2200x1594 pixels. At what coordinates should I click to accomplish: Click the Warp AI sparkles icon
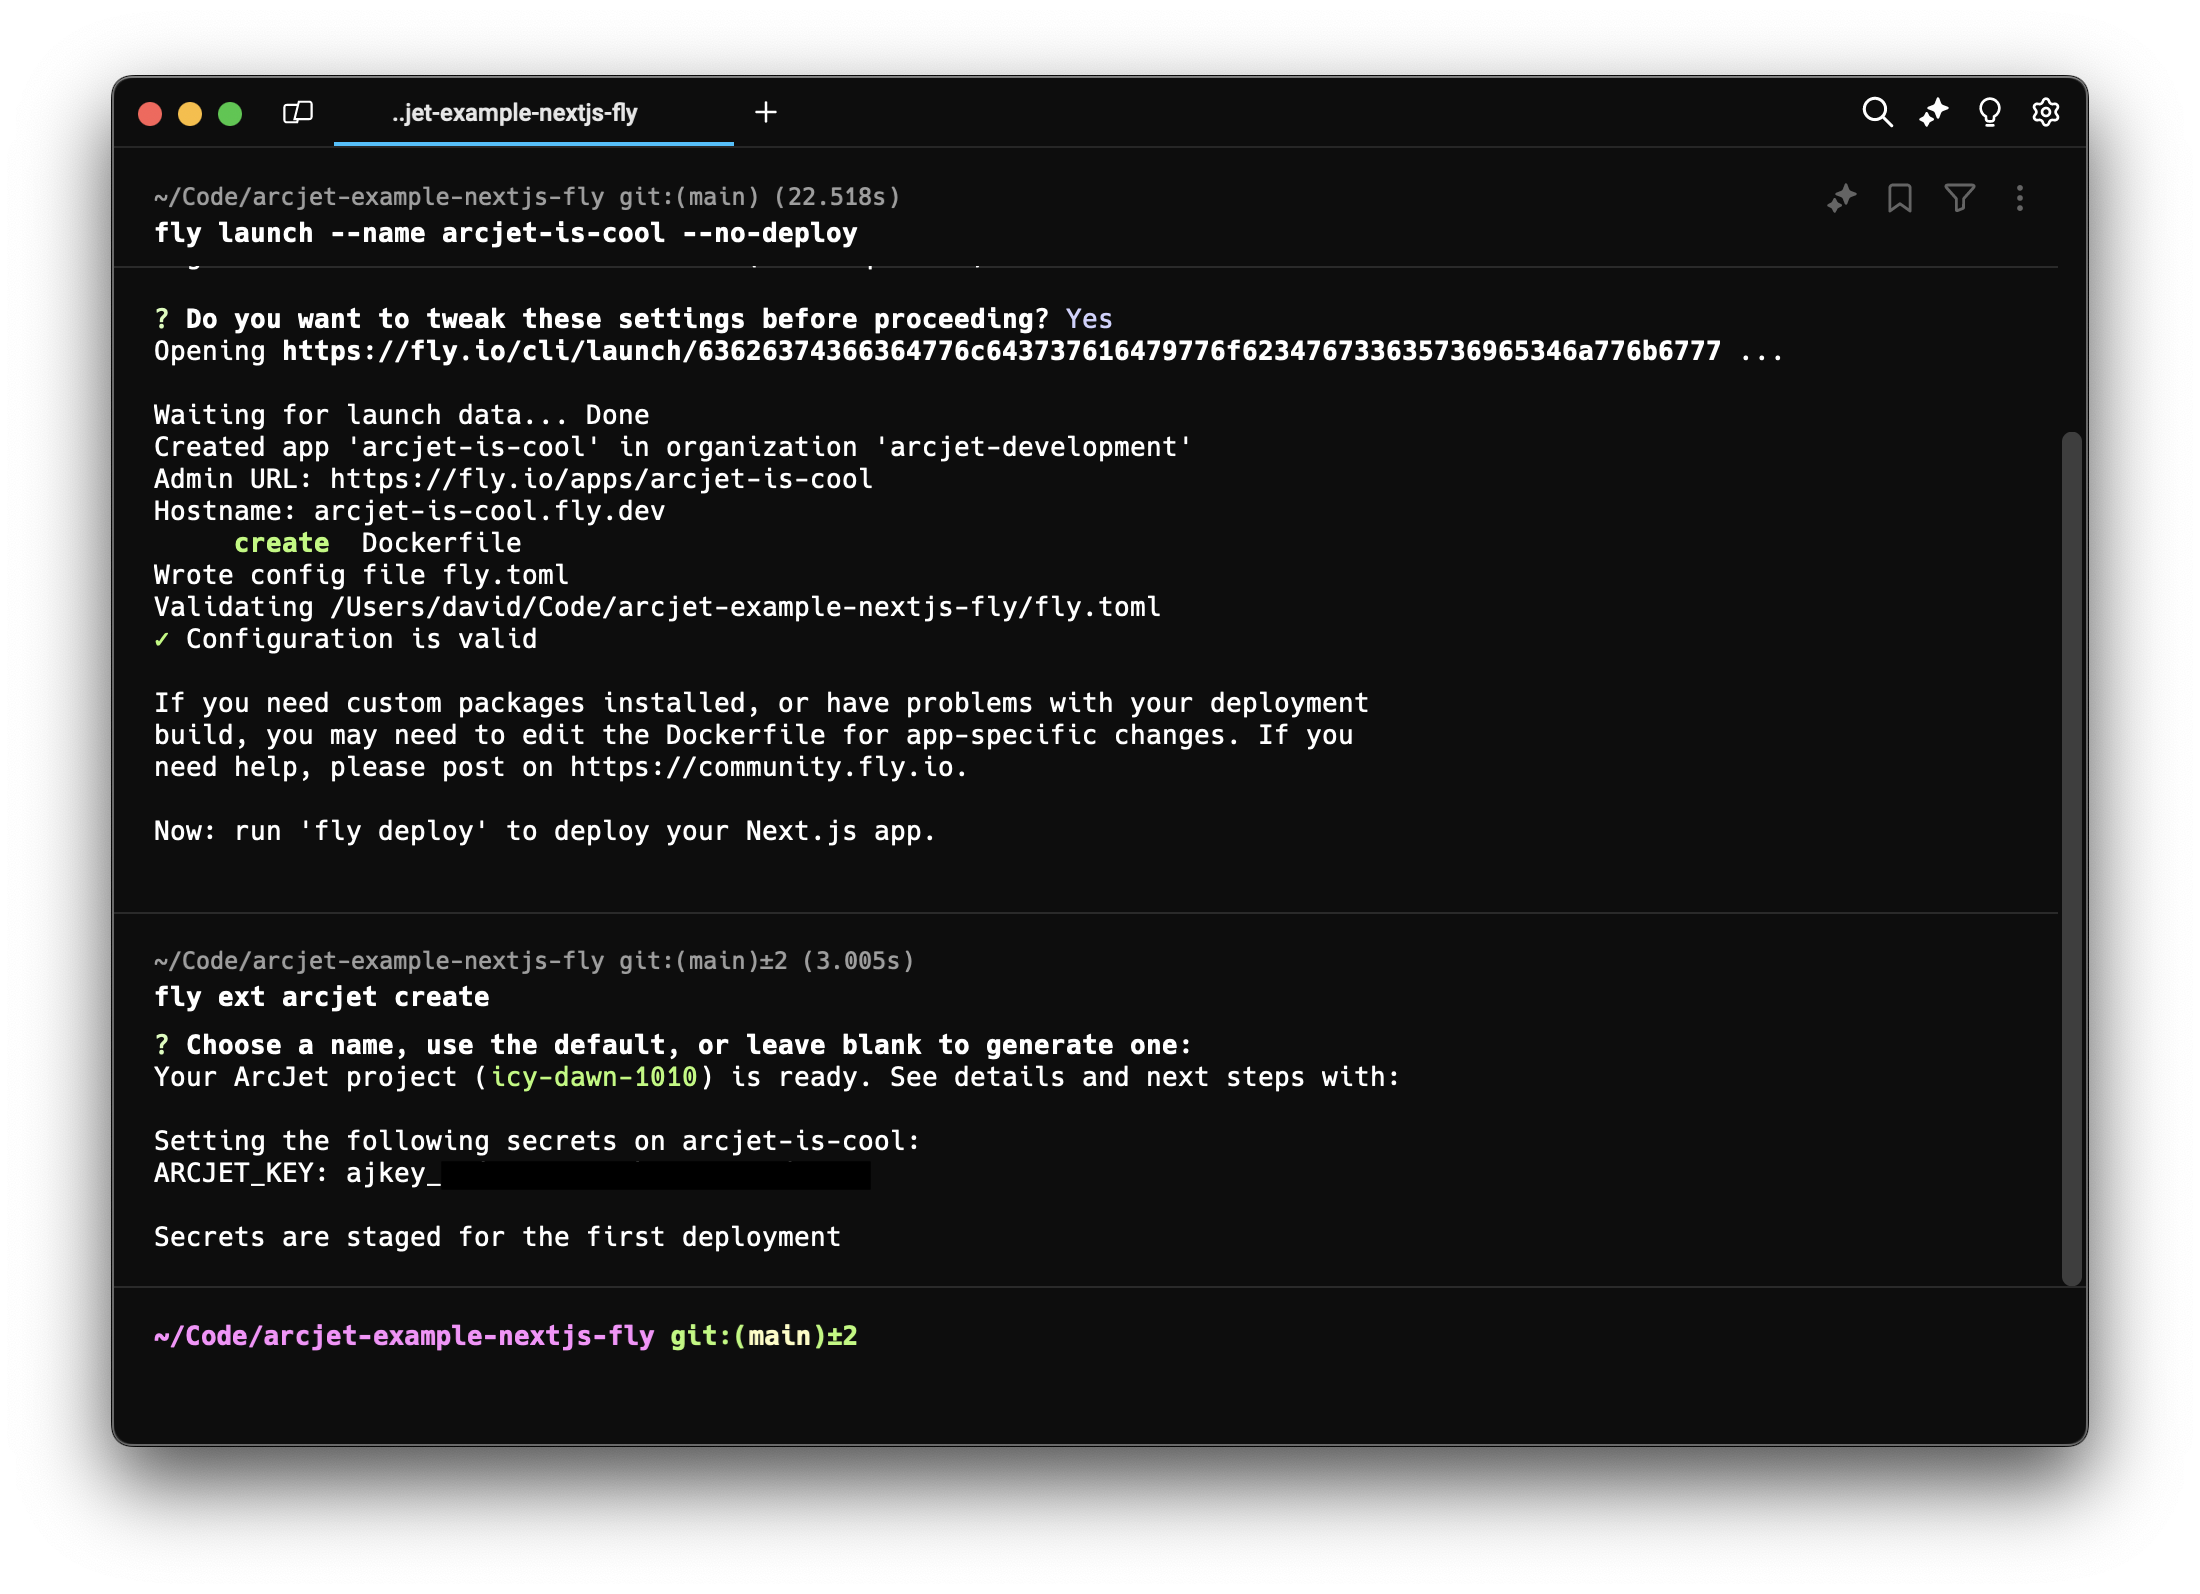pos(1933,112)
